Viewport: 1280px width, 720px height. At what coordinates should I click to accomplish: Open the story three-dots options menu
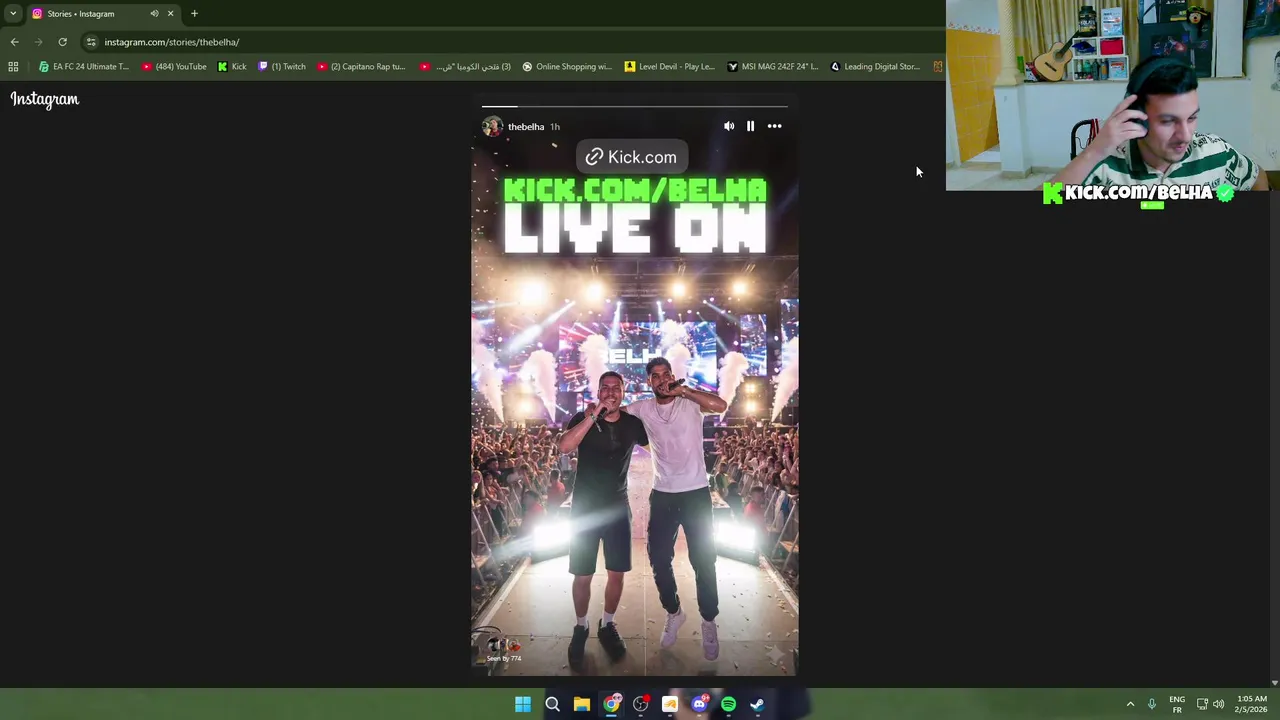click(x=774, y=126)
